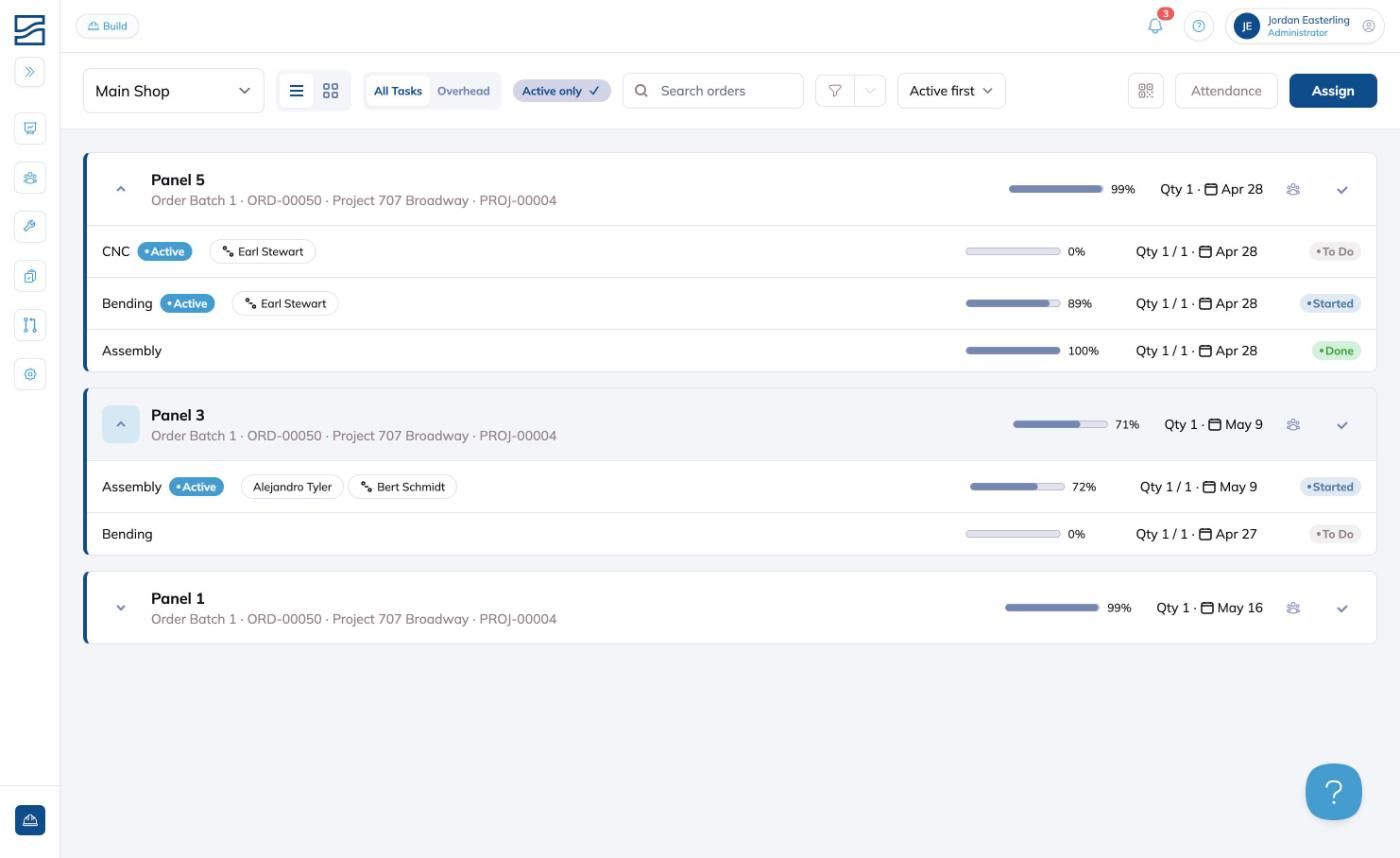The width and height of the screenshot is (1400, 858).
Task: Click Jordan Easterling user name
Action: [x=1308, y=20]
